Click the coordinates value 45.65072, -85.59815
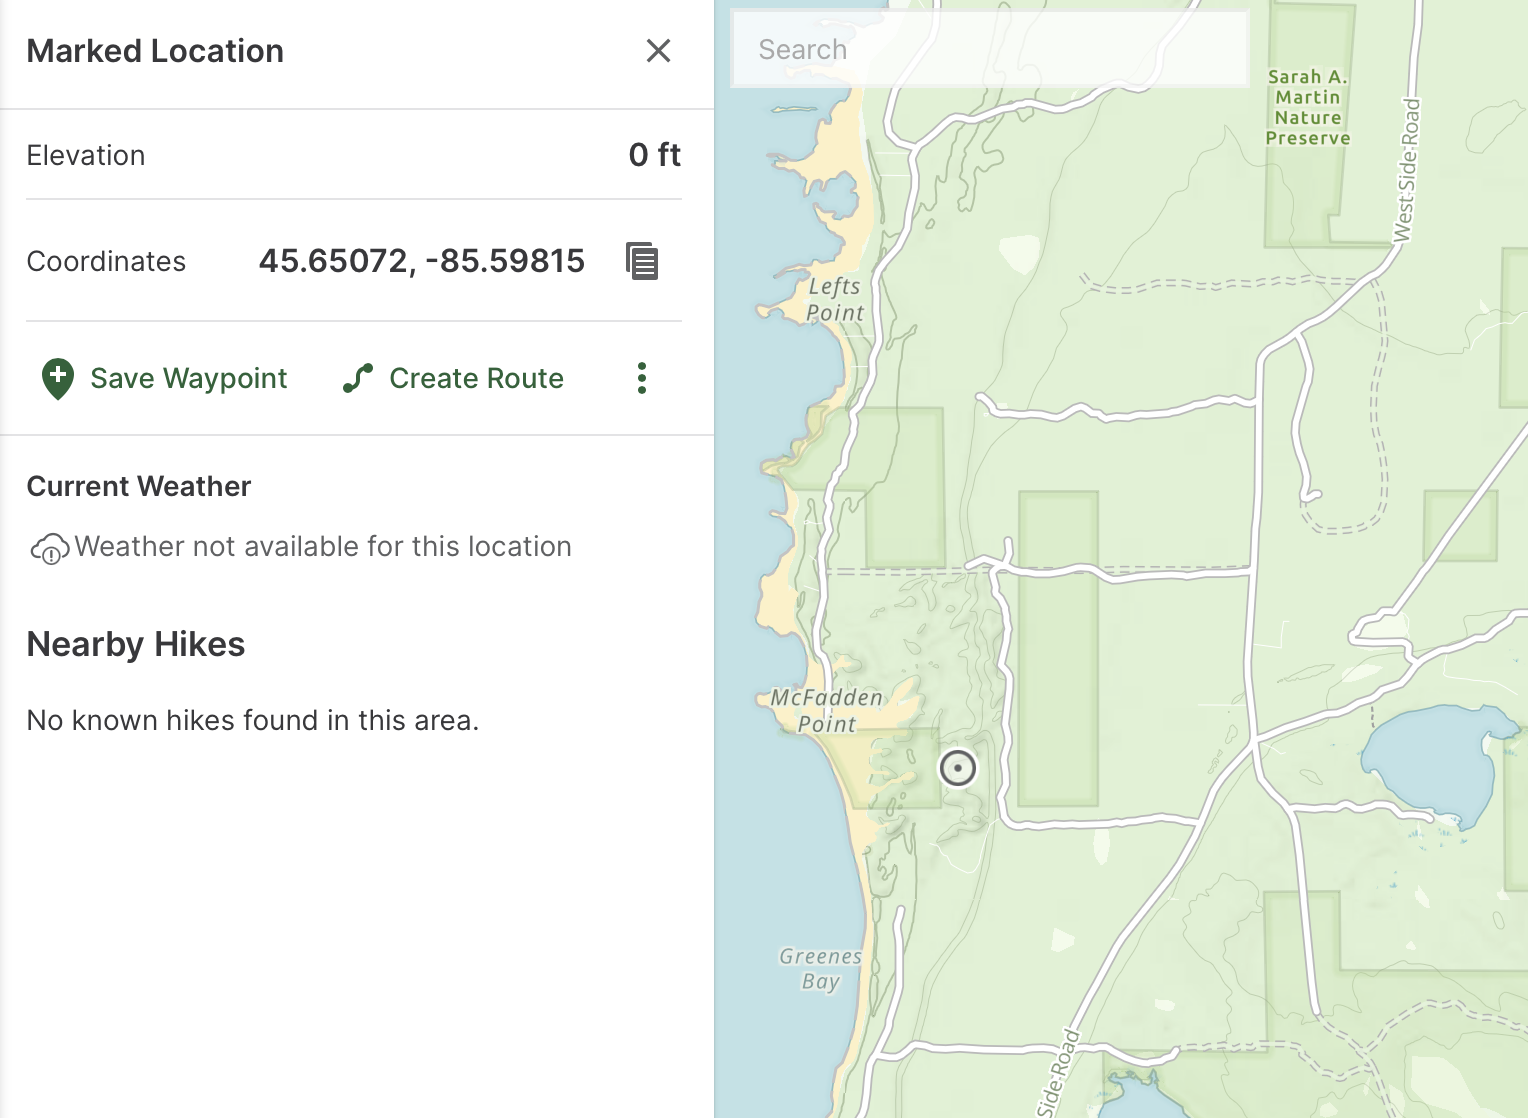1528x1118 pixels. point(421,261)
